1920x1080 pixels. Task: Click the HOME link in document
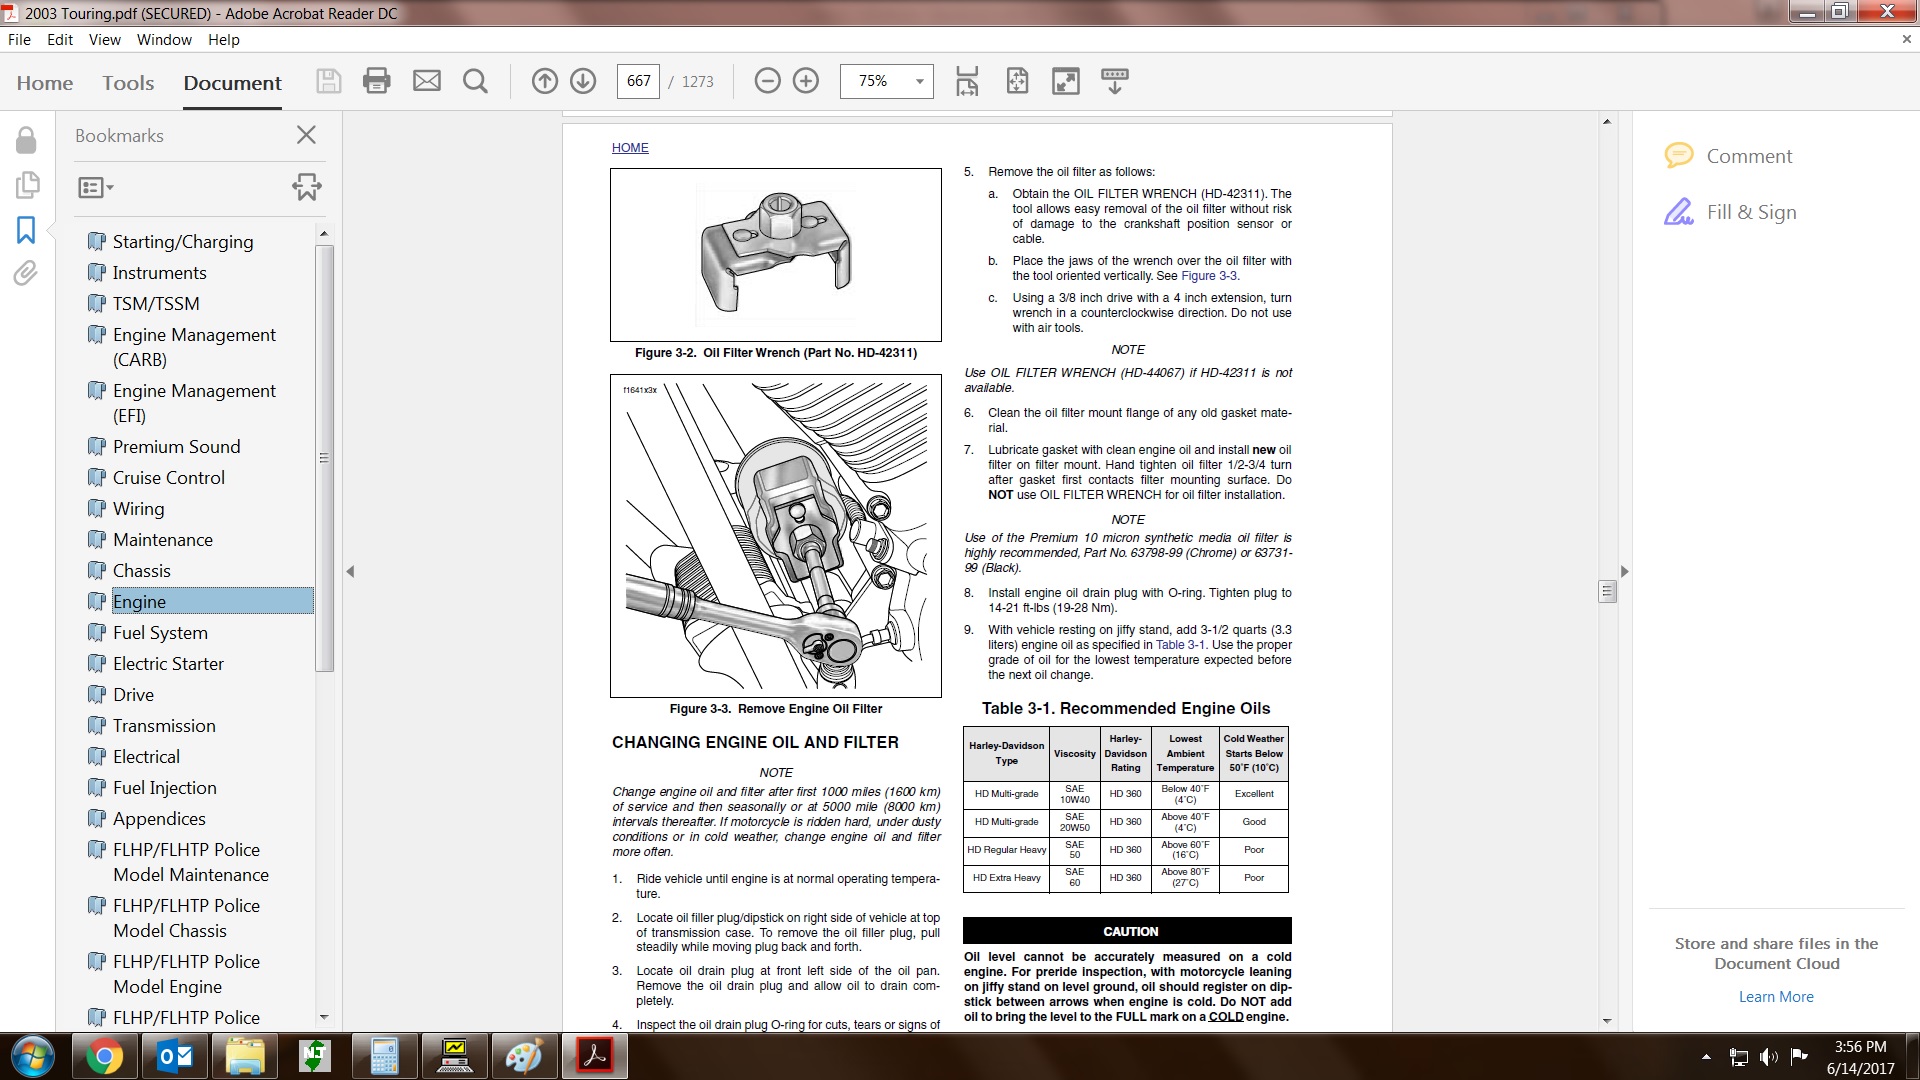pos(630,148)
